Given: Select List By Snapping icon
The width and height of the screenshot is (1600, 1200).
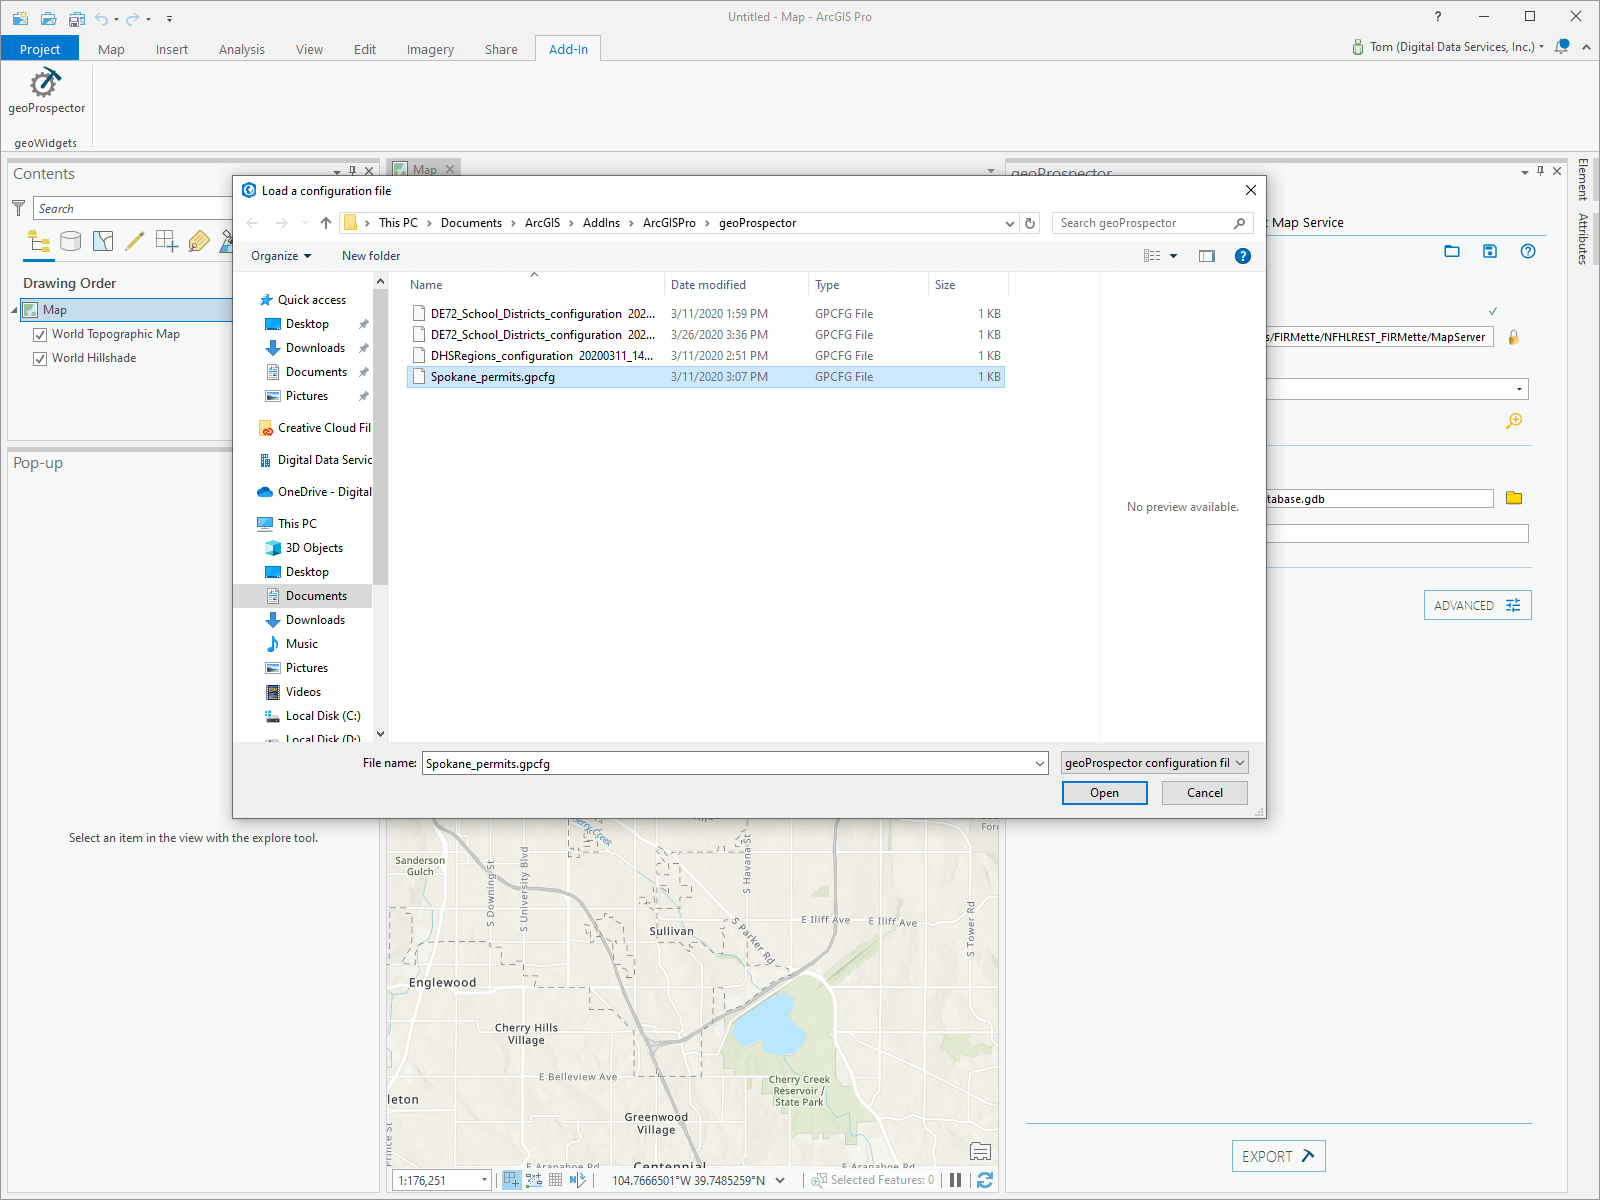Looking at the screenshot, I should (x=167, y=241).
